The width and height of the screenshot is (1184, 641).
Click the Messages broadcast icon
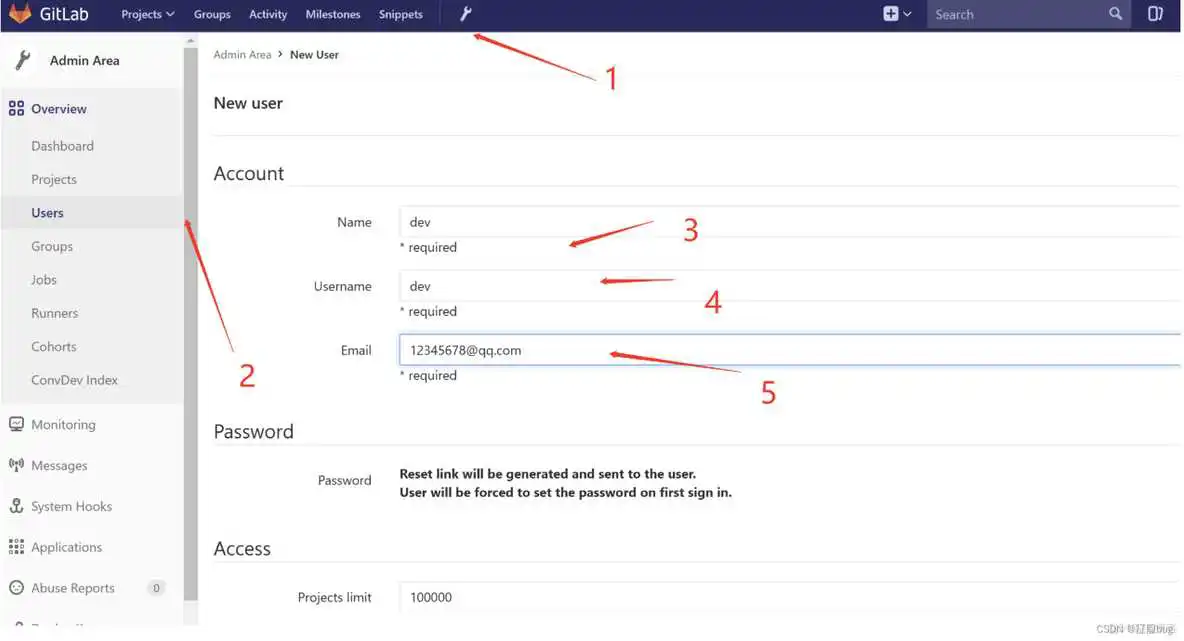[x=16, y=465]
